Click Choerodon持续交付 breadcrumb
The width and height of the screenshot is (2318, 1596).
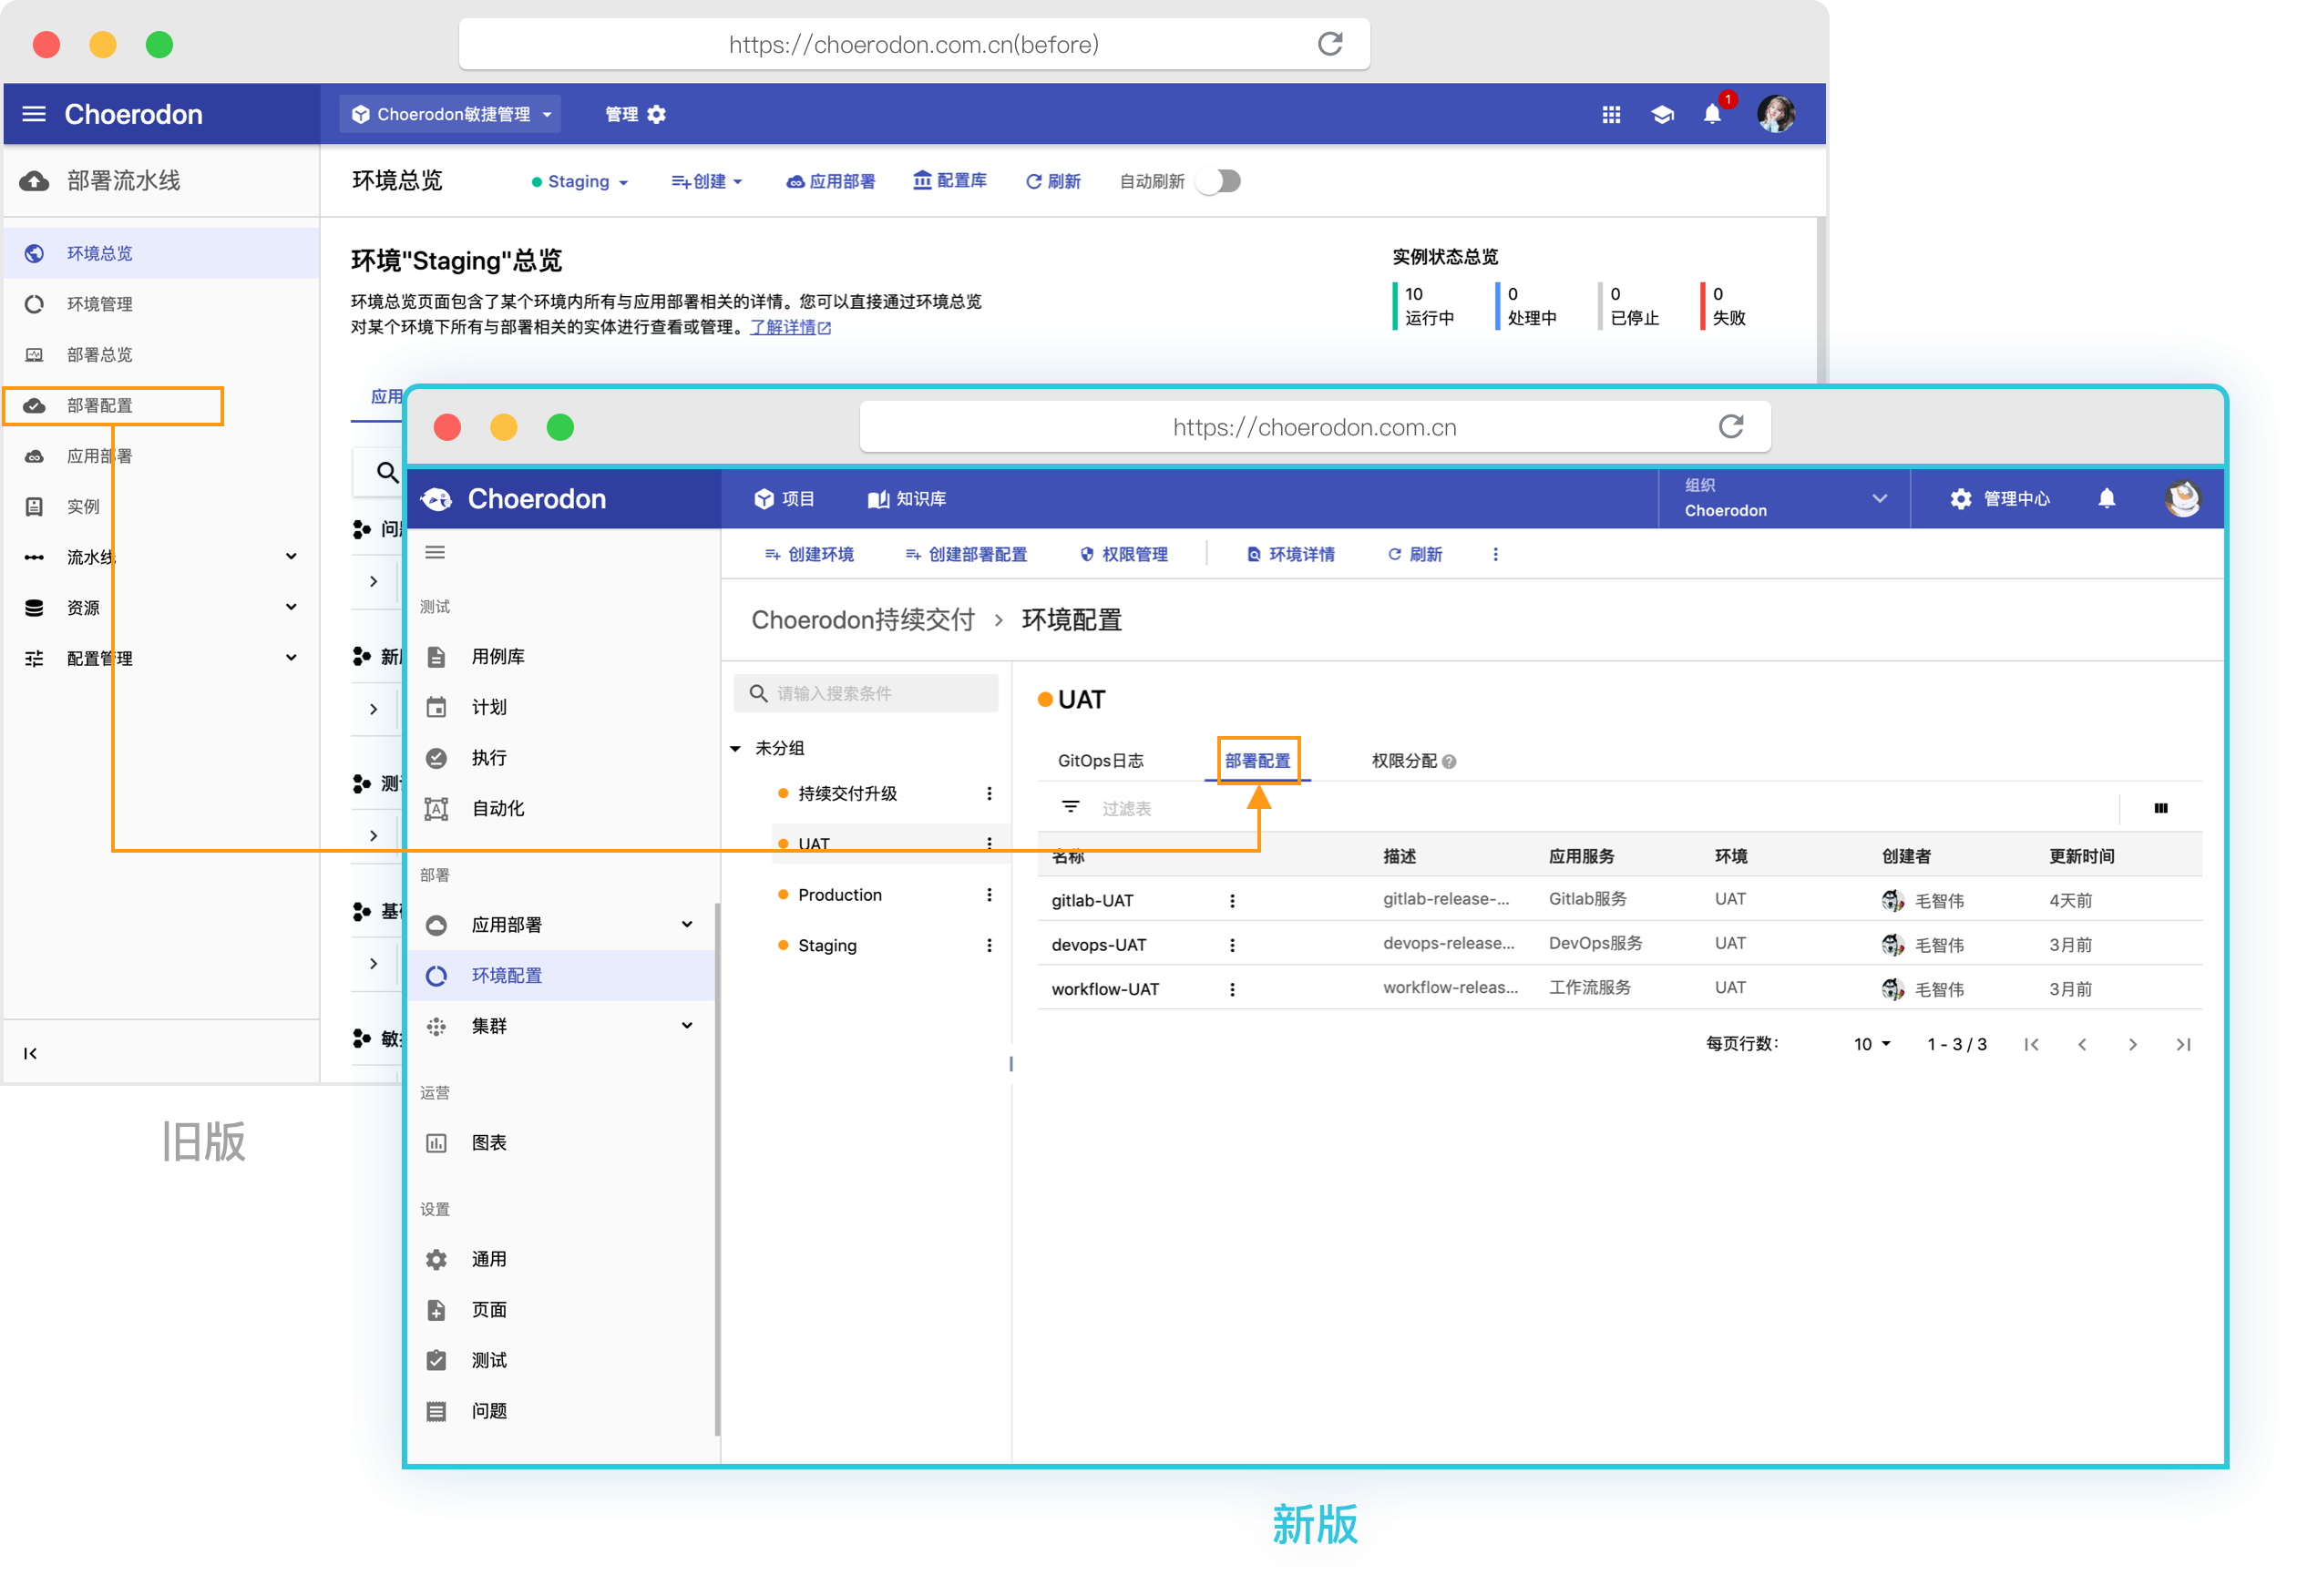point(862,620)
